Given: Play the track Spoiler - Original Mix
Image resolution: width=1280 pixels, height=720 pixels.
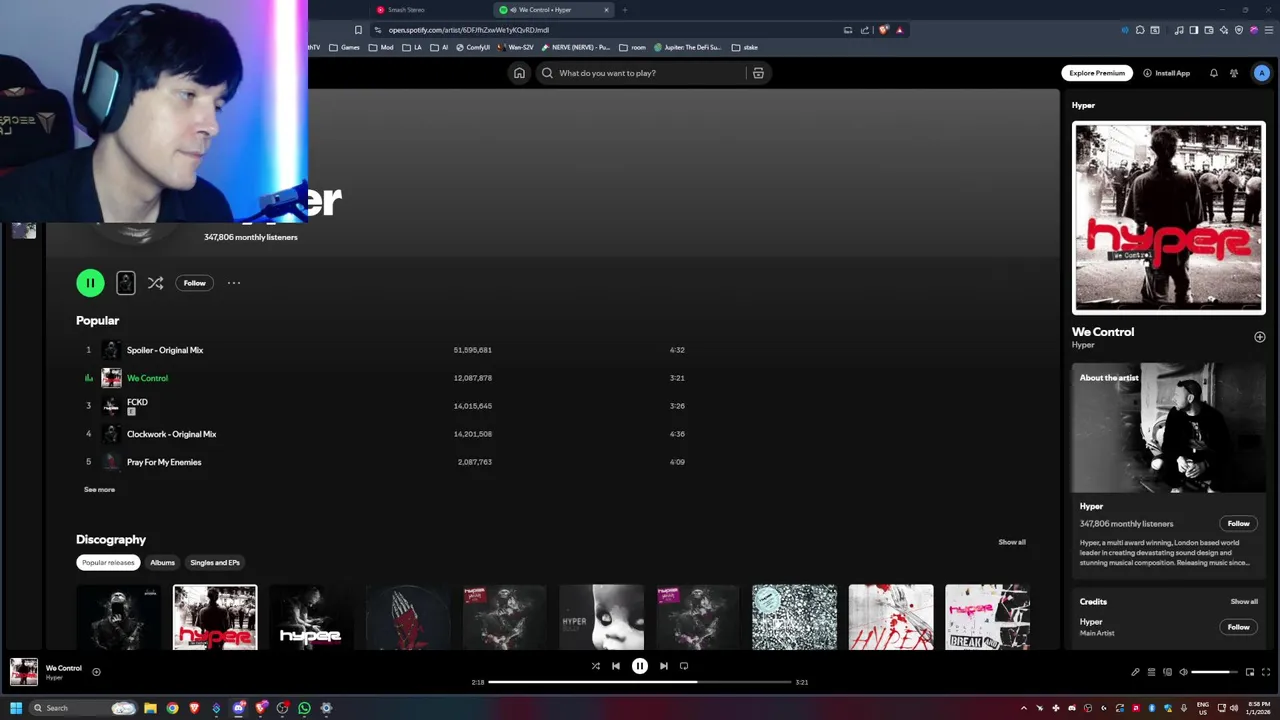Looking at the screenshot, I should click(165, 350).
